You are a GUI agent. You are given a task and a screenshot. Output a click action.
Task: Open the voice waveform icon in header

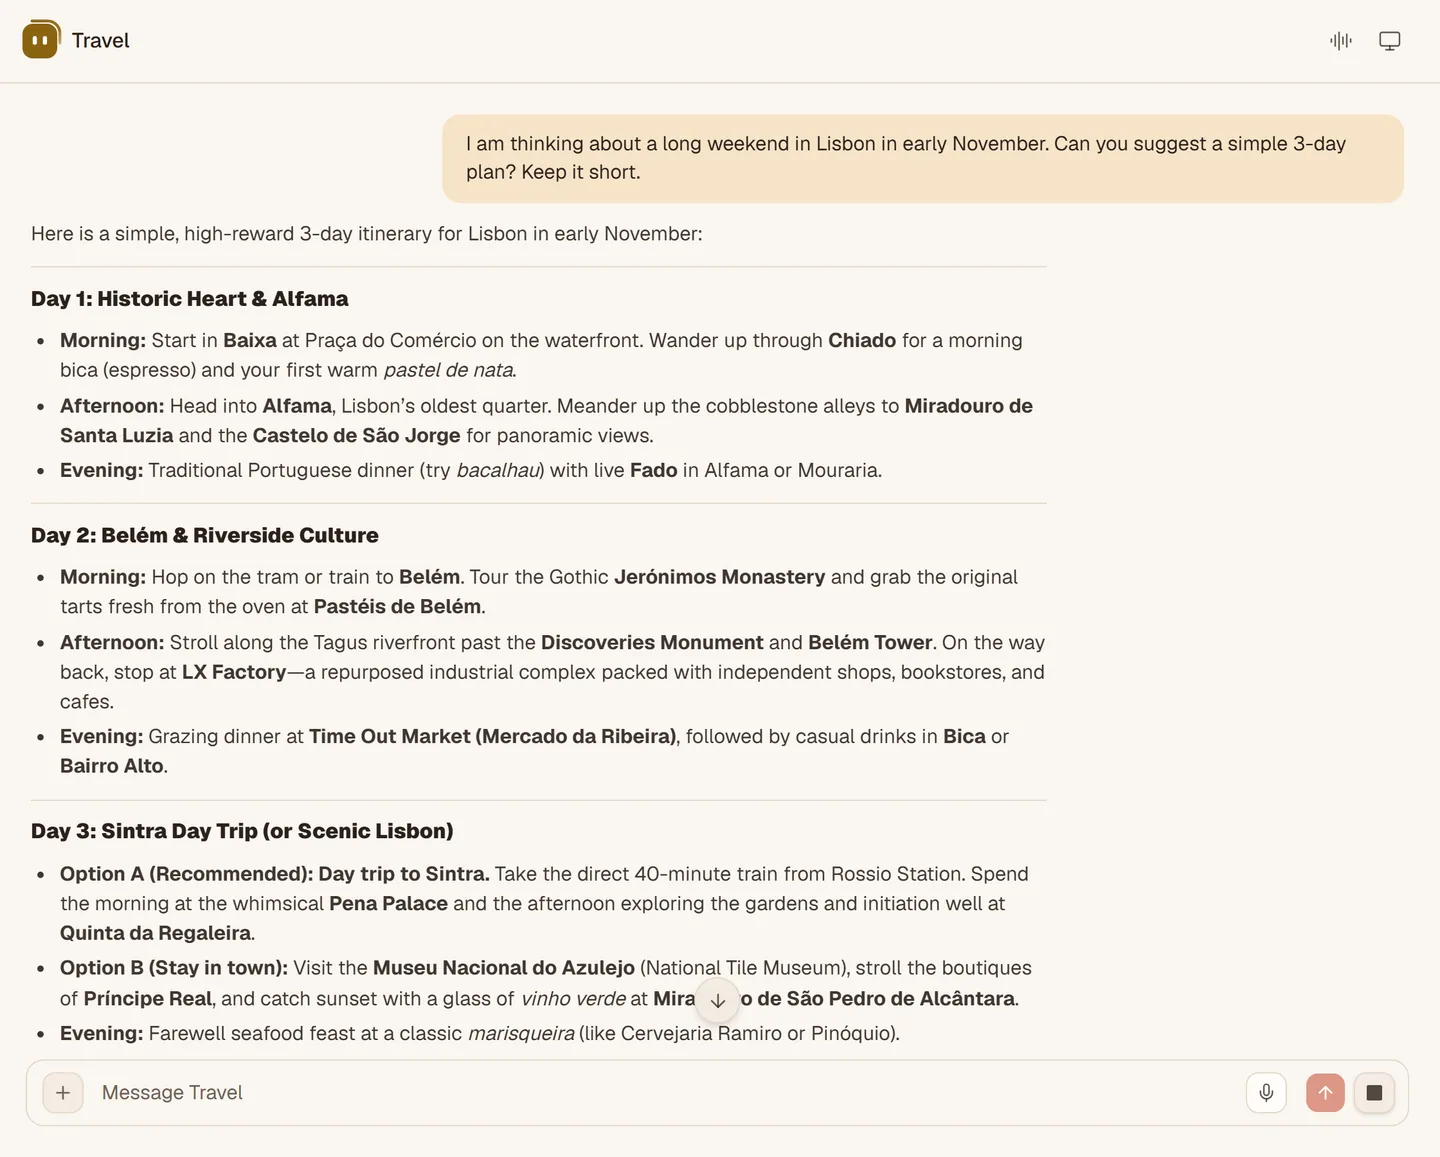pos(1341,41)
